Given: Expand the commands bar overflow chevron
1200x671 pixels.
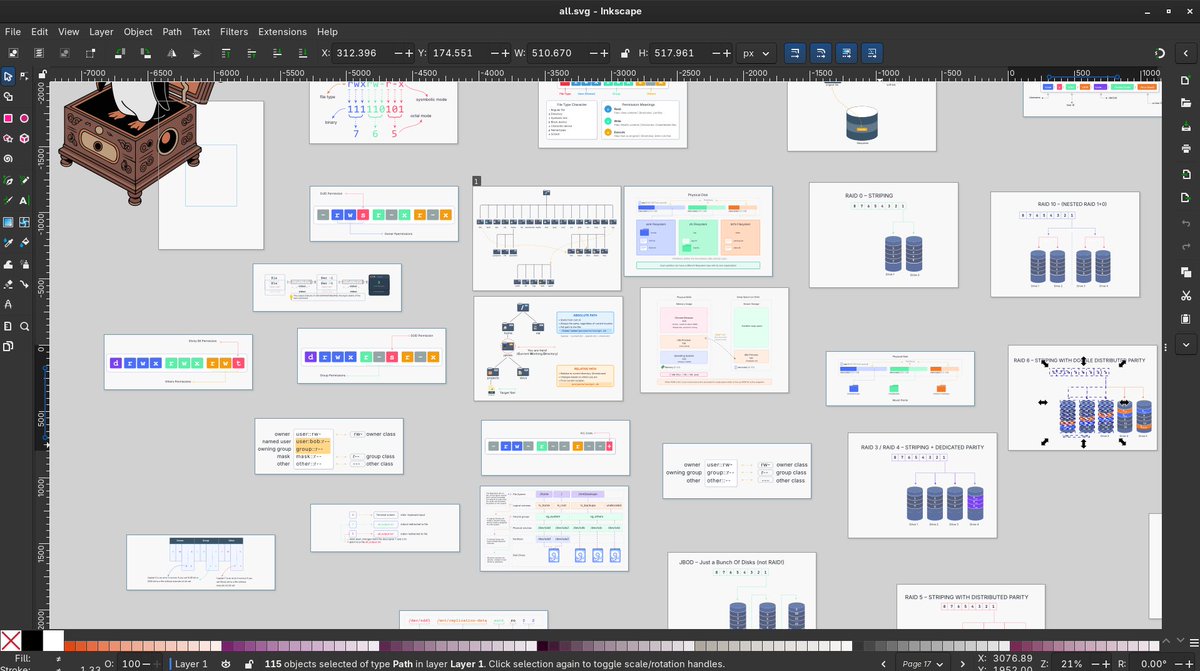Looking at the screenshot, I should click(x=1185, y=345).
